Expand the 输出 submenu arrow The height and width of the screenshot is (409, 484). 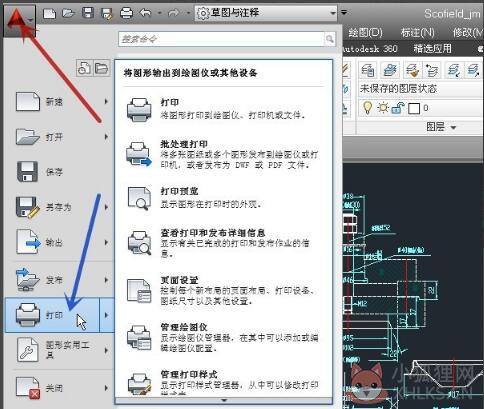point(106,242)
